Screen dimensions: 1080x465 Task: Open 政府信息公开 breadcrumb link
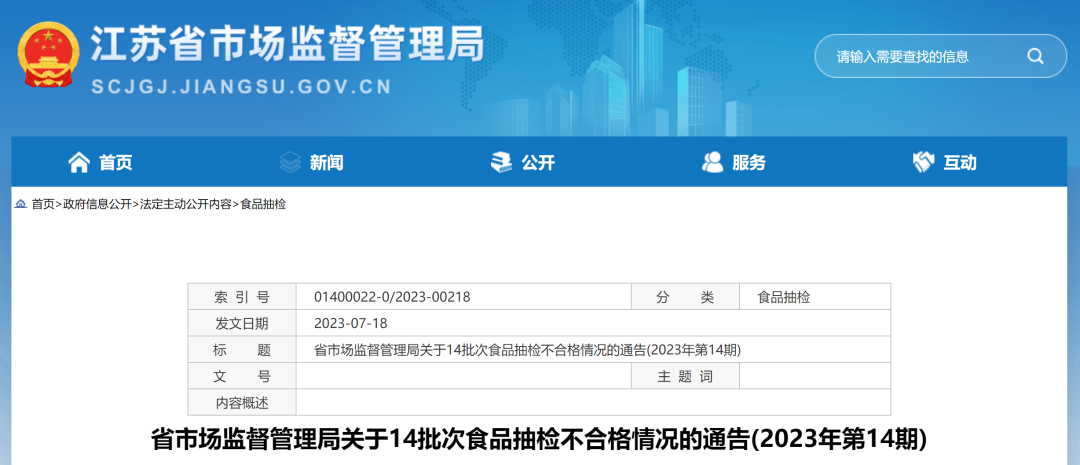97,204
